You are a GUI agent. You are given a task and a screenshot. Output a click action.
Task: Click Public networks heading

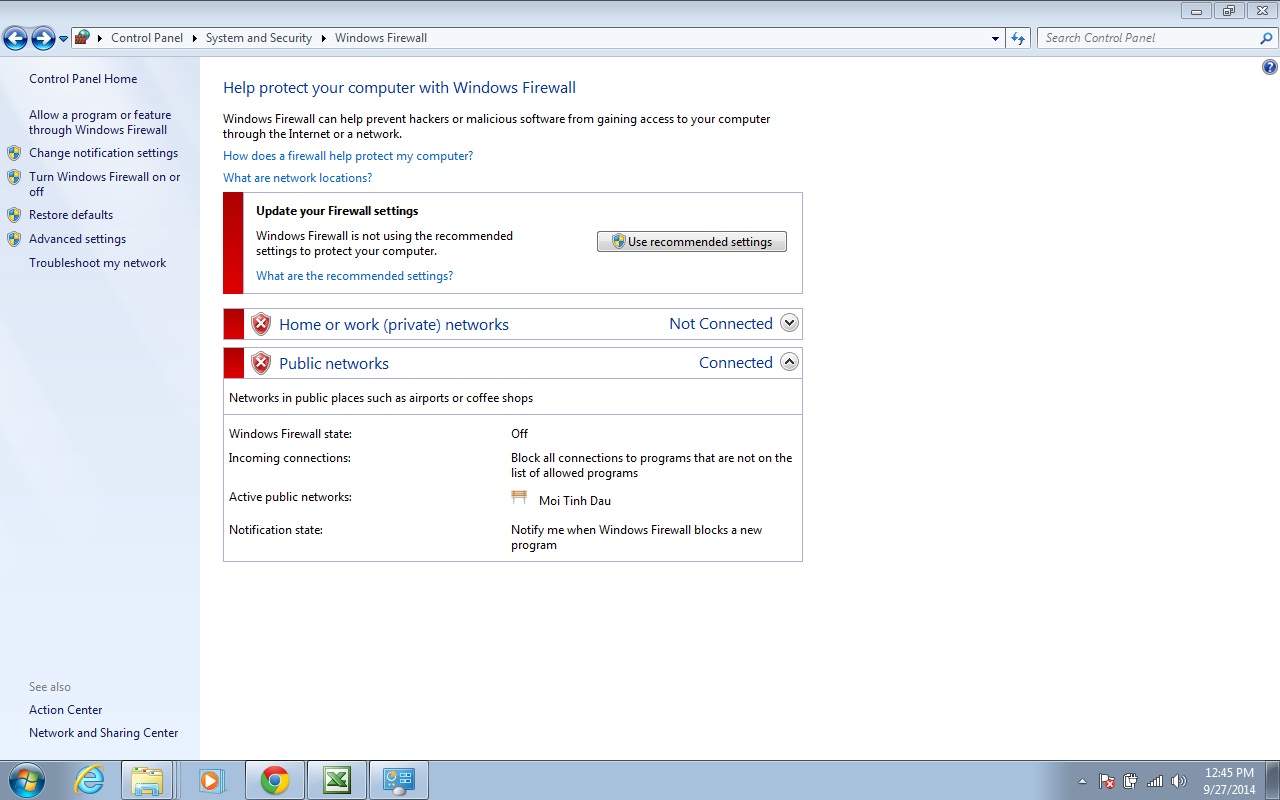click(334, 364)
